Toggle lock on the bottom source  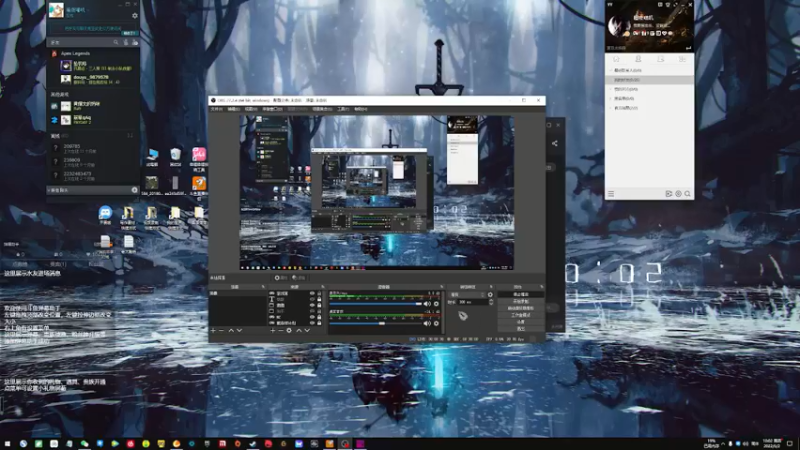pyautogui.click(x=319, y=322)
